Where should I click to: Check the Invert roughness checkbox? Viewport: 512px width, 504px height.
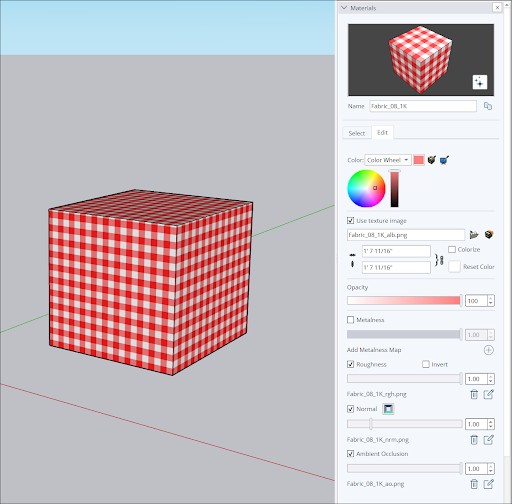426,364
